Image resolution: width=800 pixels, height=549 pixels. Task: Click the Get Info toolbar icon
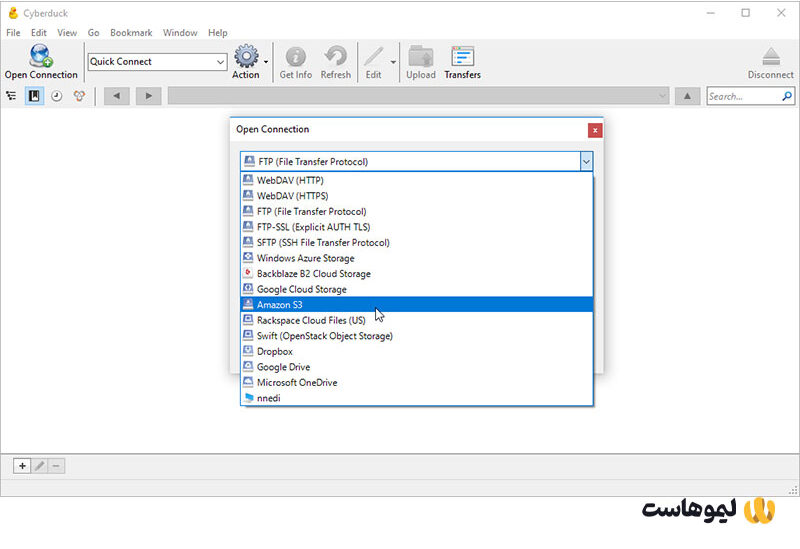pyautogui.click(x=295, y=57)
